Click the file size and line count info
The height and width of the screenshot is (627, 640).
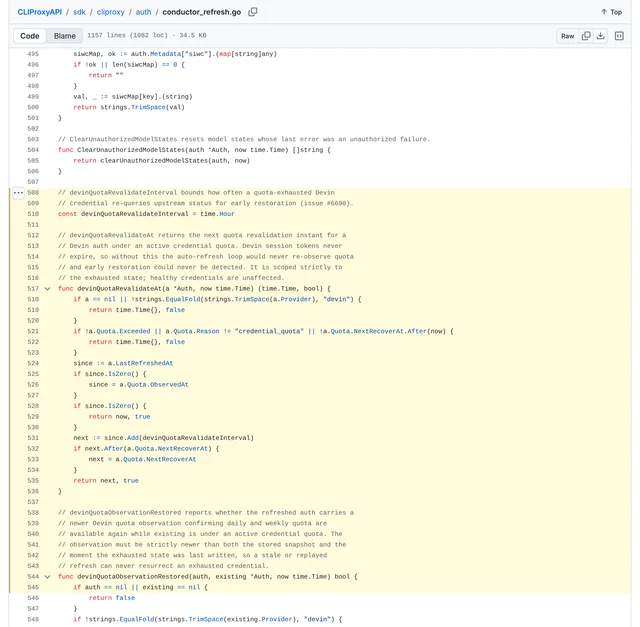[147, 36]
